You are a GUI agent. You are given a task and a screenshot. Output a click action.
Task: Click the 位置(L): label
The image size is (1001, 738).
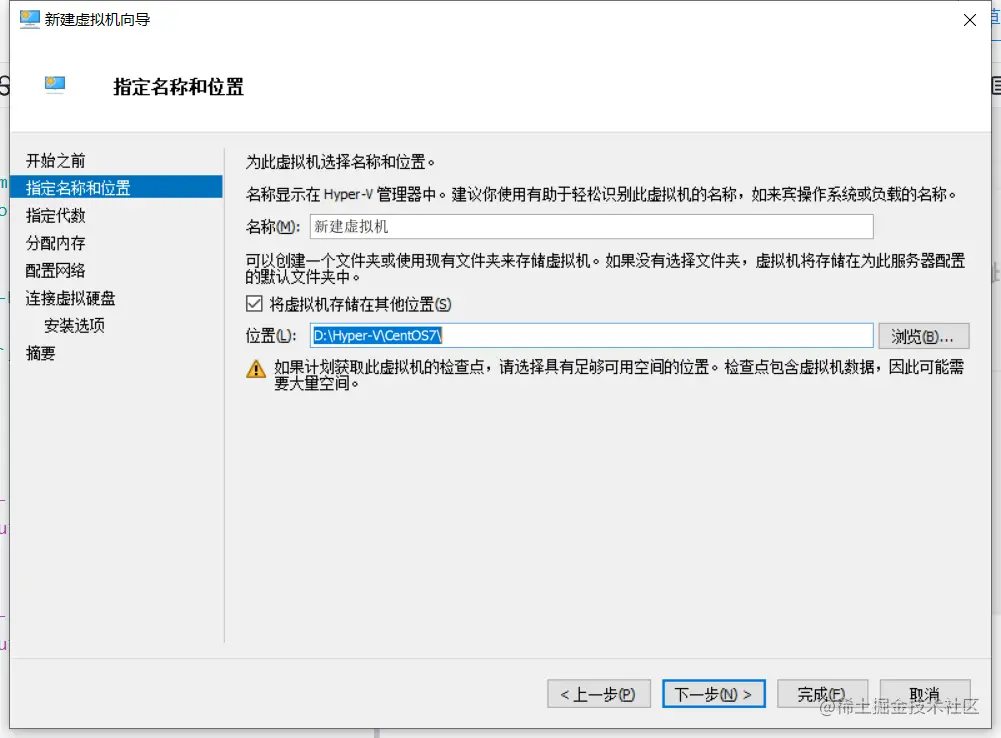(x=271, y=336)
